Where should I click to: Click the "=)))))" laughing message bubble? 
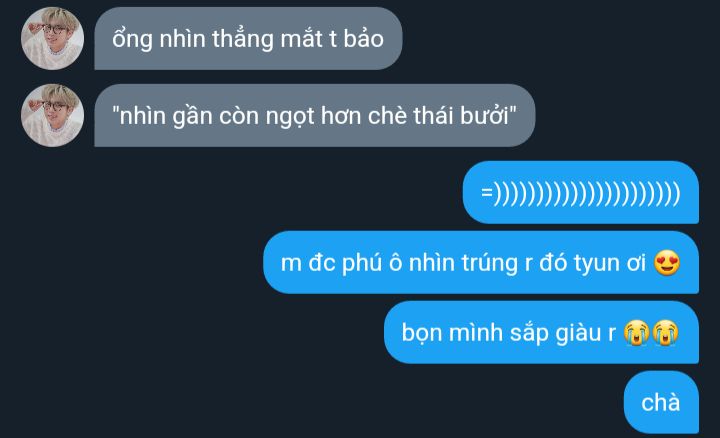coord(581,192)
